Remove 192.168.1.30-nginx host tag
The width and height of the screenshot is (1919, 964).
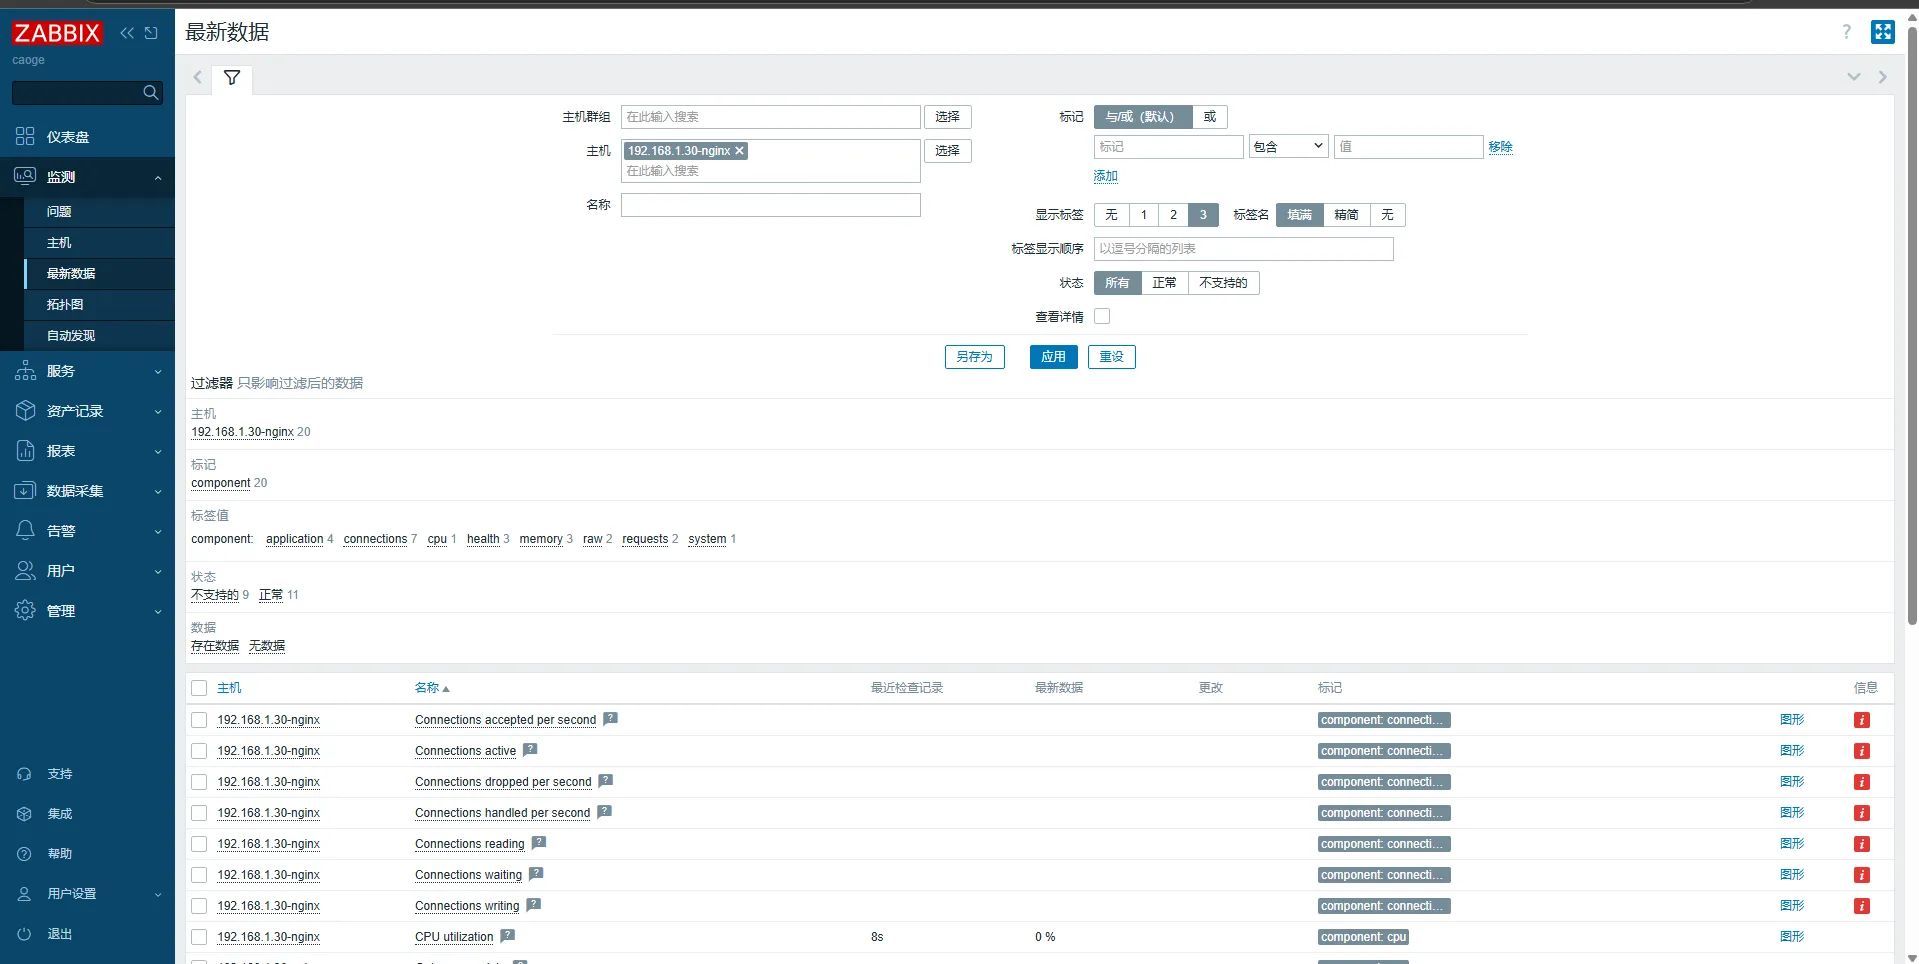tap(740, 151)
